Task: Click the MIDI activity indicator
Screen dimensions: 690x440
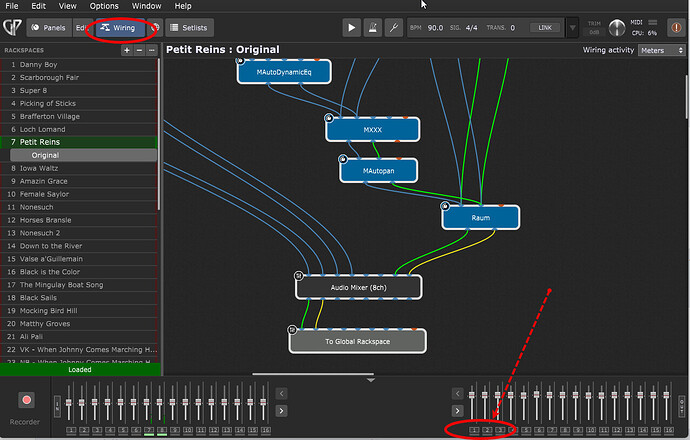Action: coord(653,22)
